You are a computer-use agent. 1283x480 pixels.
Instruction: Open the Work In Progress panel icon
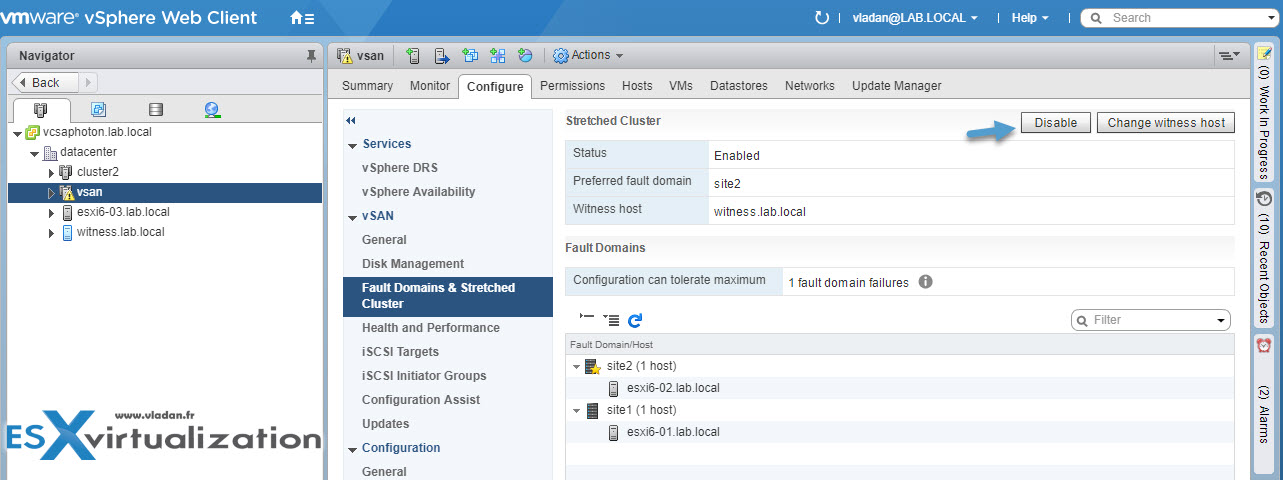coord(1264,52)
